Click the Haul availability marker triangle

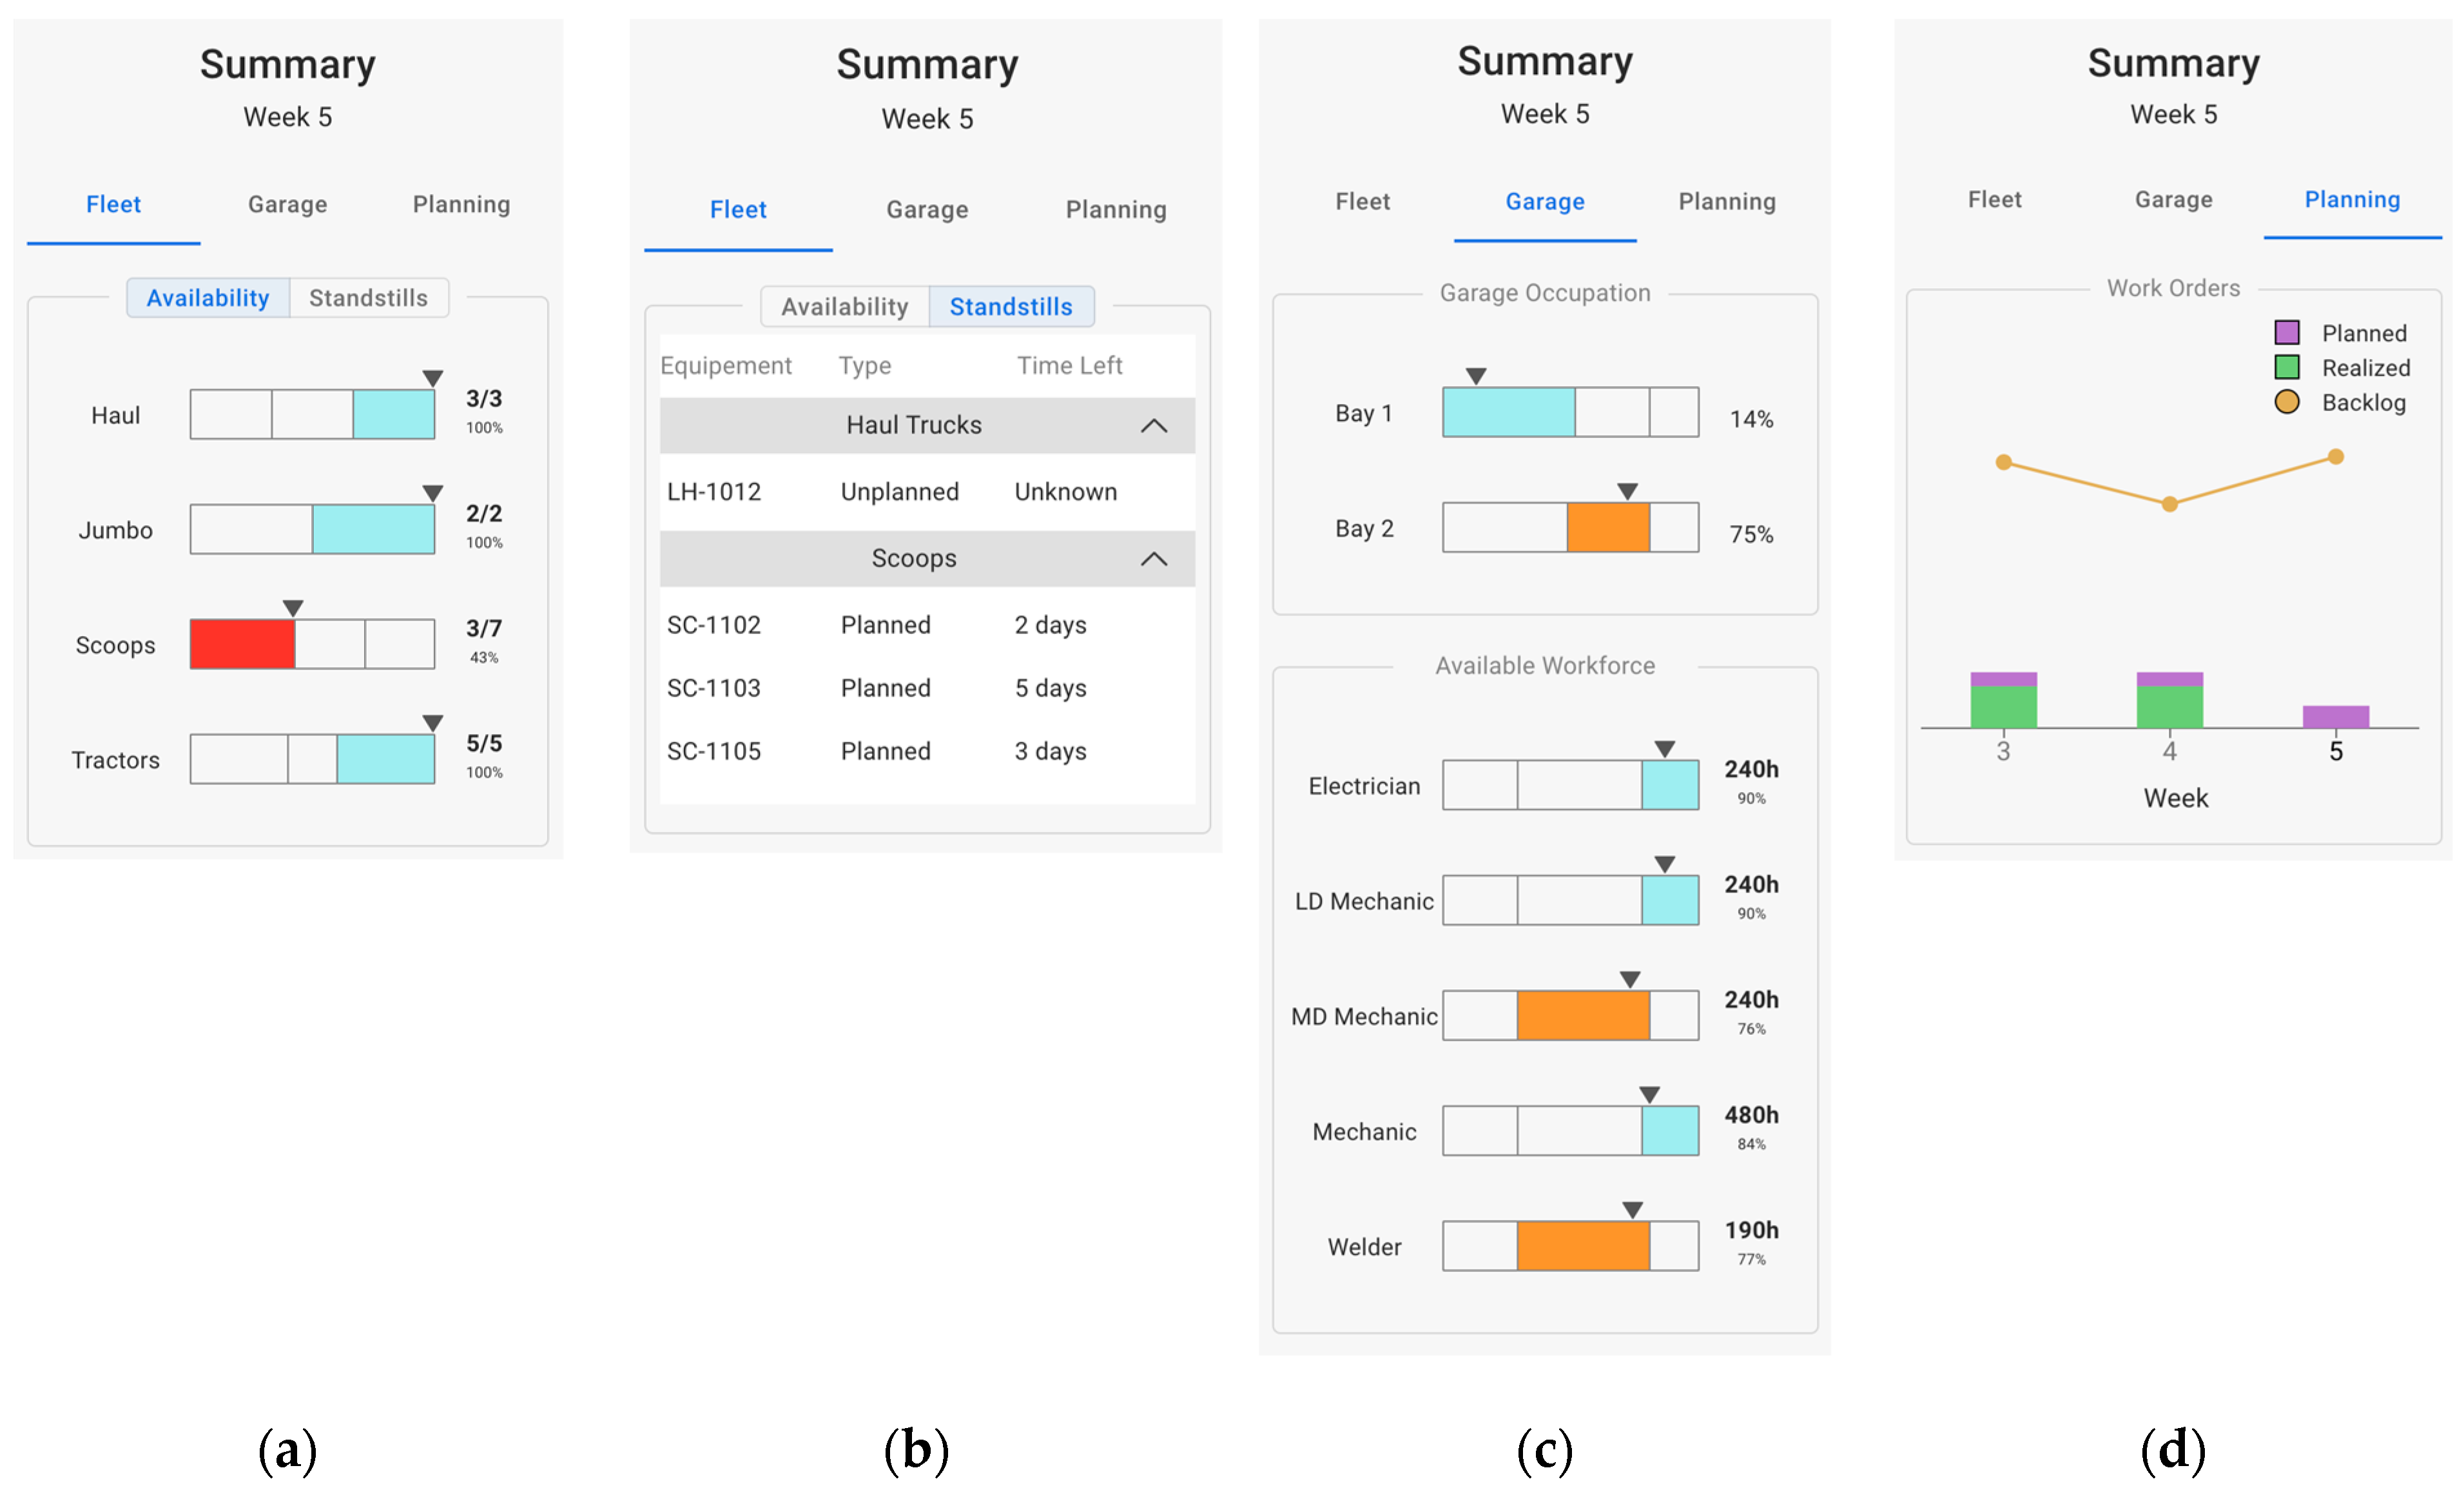tap(432, 378)
